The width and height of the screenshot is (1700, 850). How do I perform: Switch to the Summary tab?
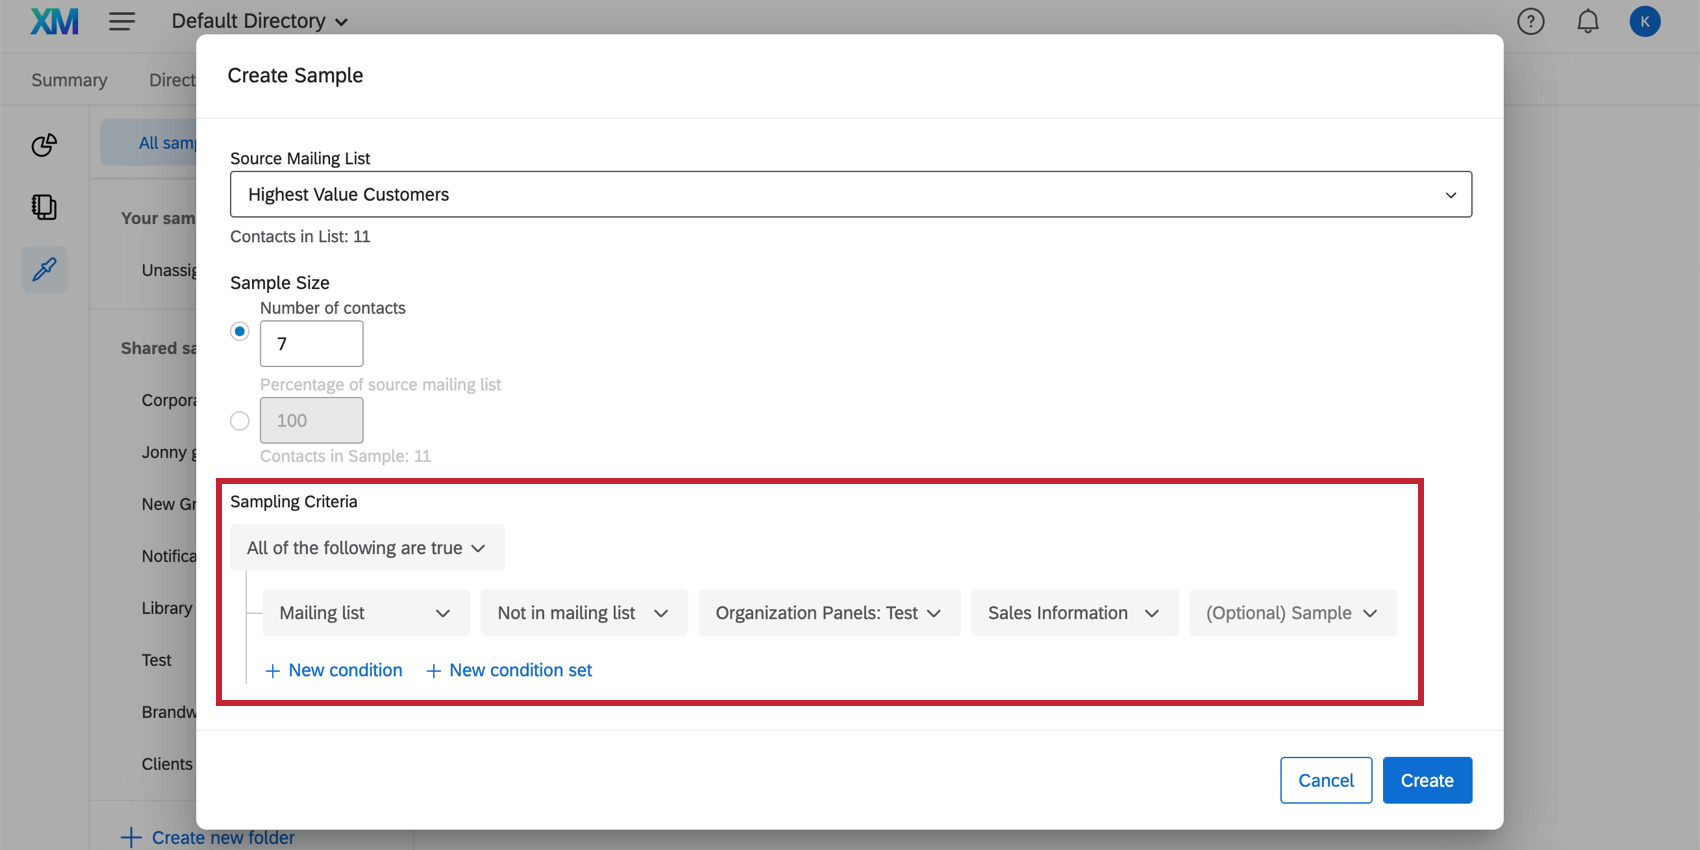(69, 80)
